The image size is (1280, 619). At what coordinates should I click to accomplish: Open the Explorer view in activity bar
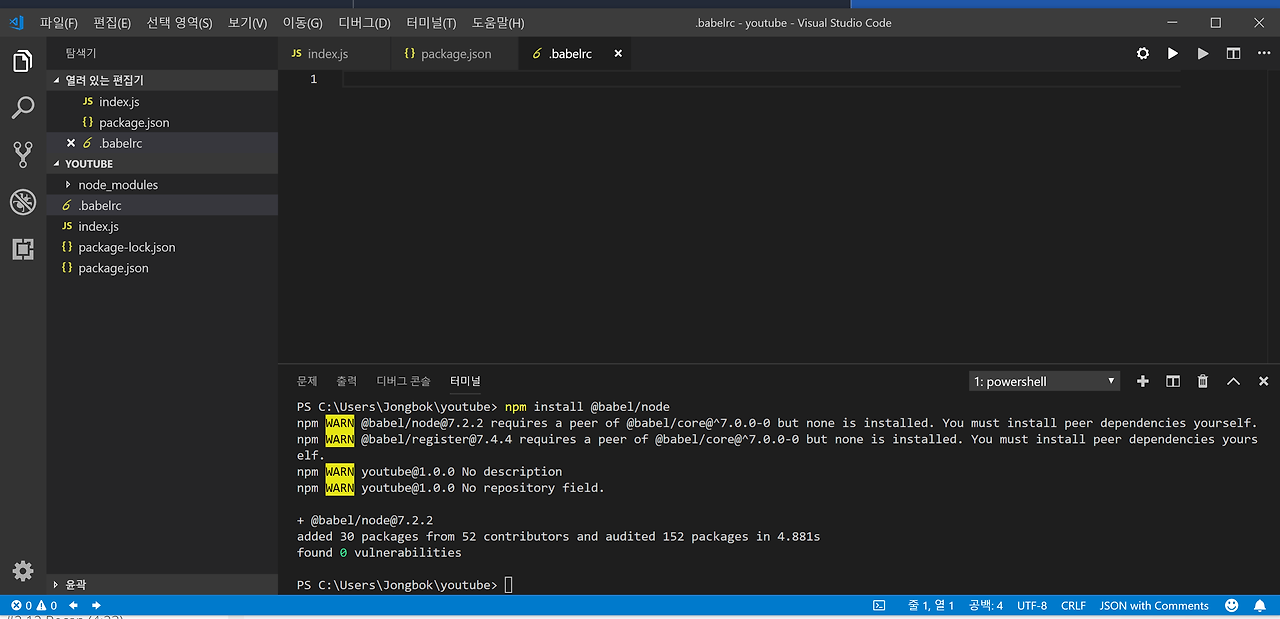pyautogui.click(x=23, y=62)
